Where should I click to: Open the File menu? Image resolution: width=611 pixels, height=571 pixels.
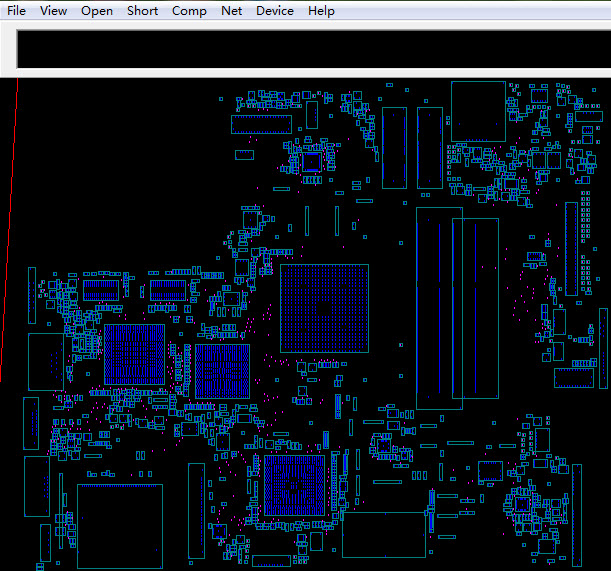(x=16, y=11)
